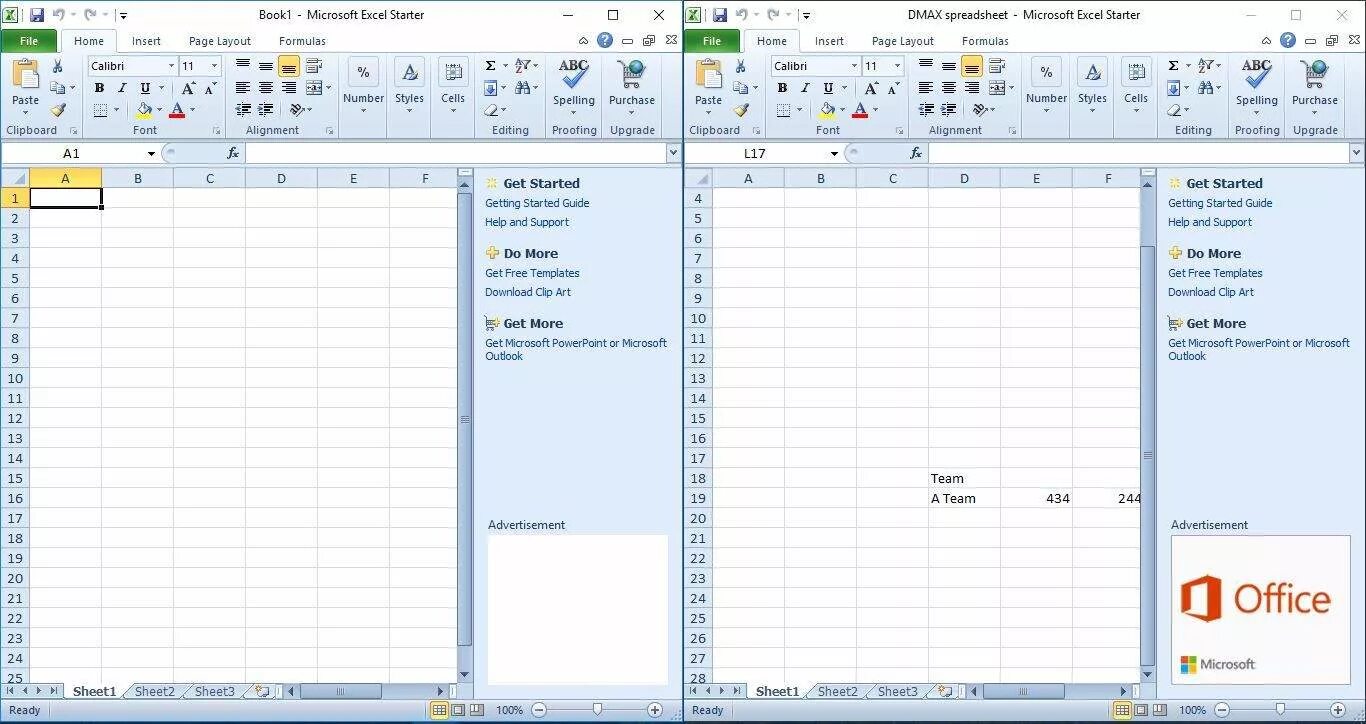Toggle Underline in Book1 window
The image size is (1366, 724).
click(x=145, y=88)
